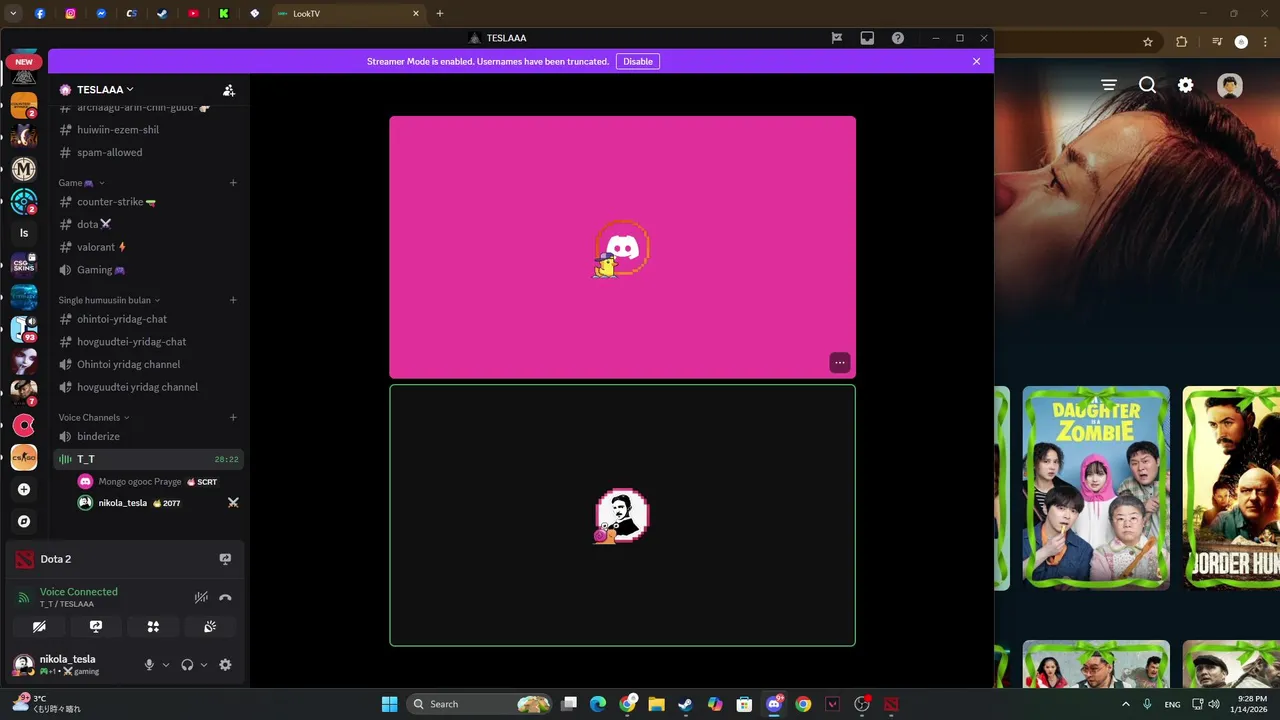The height and width of the screenshot is (720, 1280).
Task: Turn on camera in voice panel
Action: [39, 626]
